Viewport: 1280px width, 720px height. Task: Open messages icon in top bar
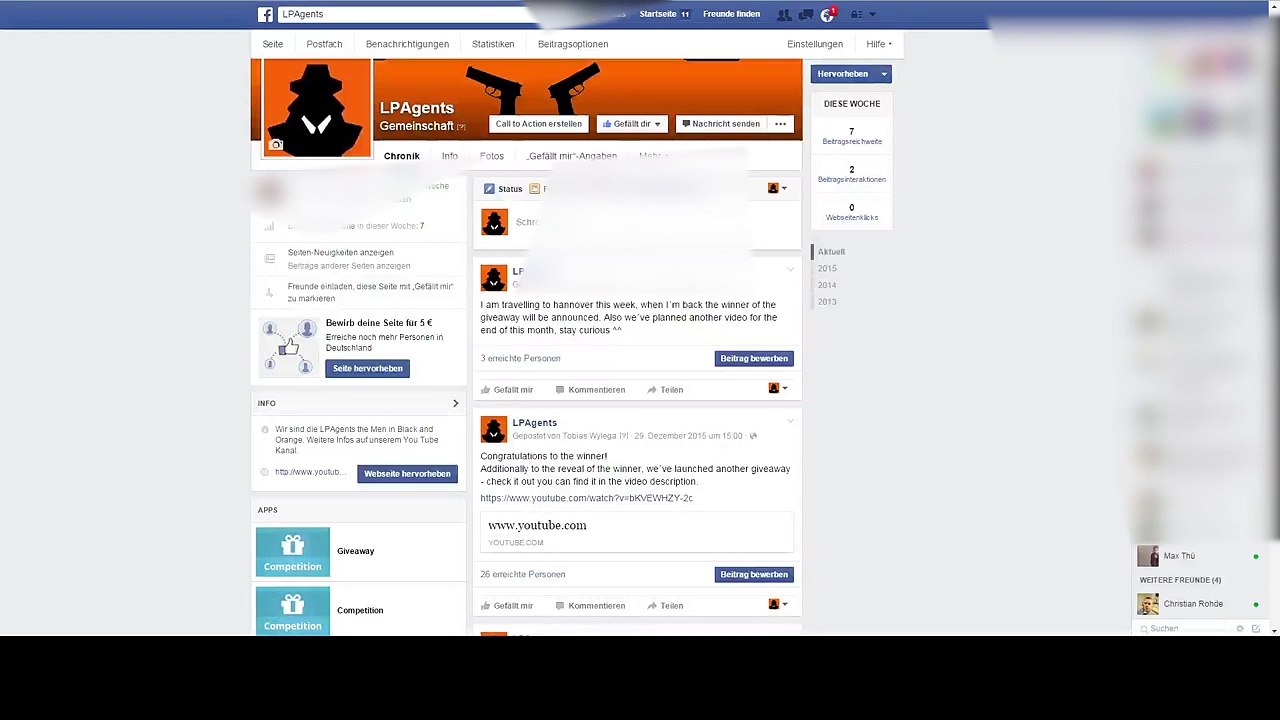click(x=805, y=15)
